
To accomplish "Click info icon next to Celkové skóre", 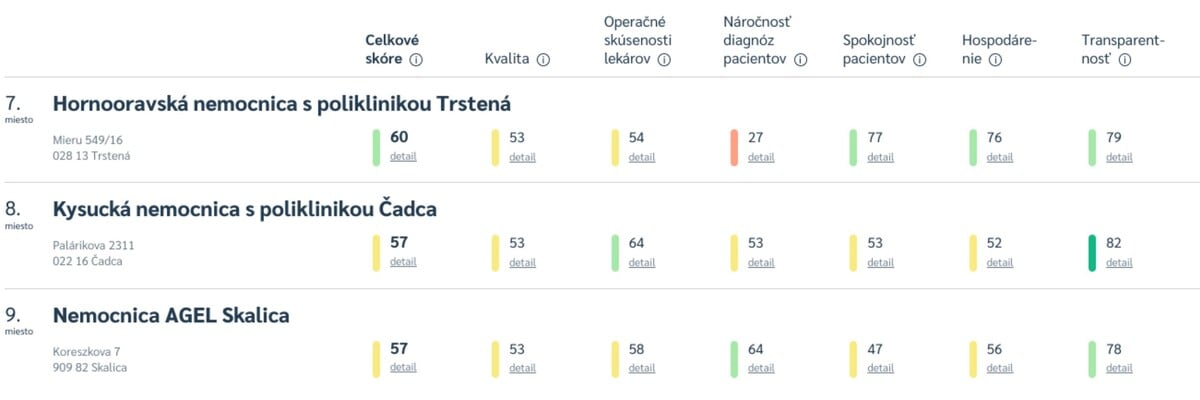I will tap(417, 60).
